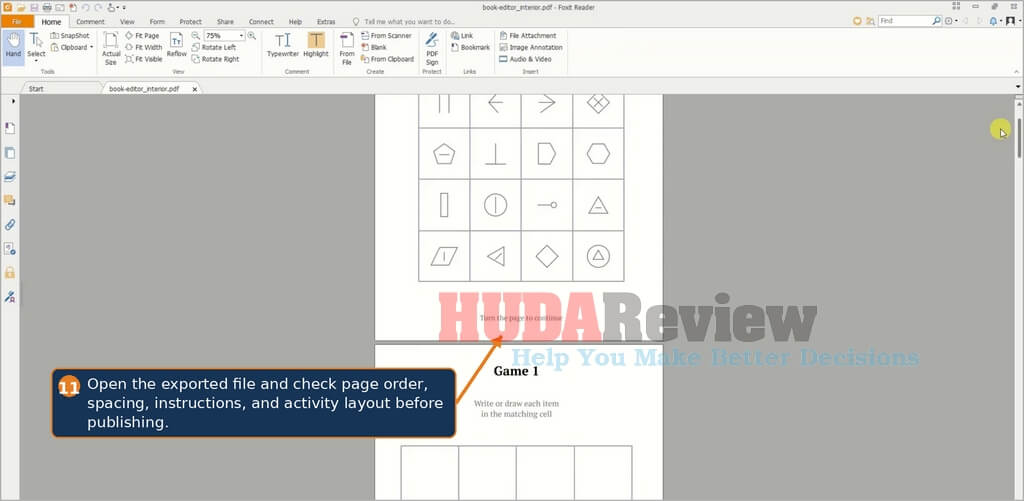This screenshot has width=1024, height=501.
Task: Open the Bookmarks side panel
Action: [10, 128]
